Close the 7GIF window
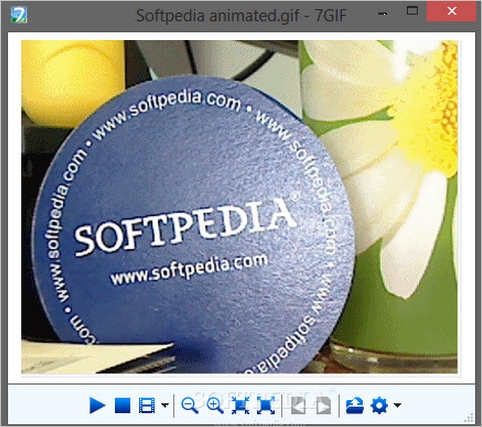 452,11
